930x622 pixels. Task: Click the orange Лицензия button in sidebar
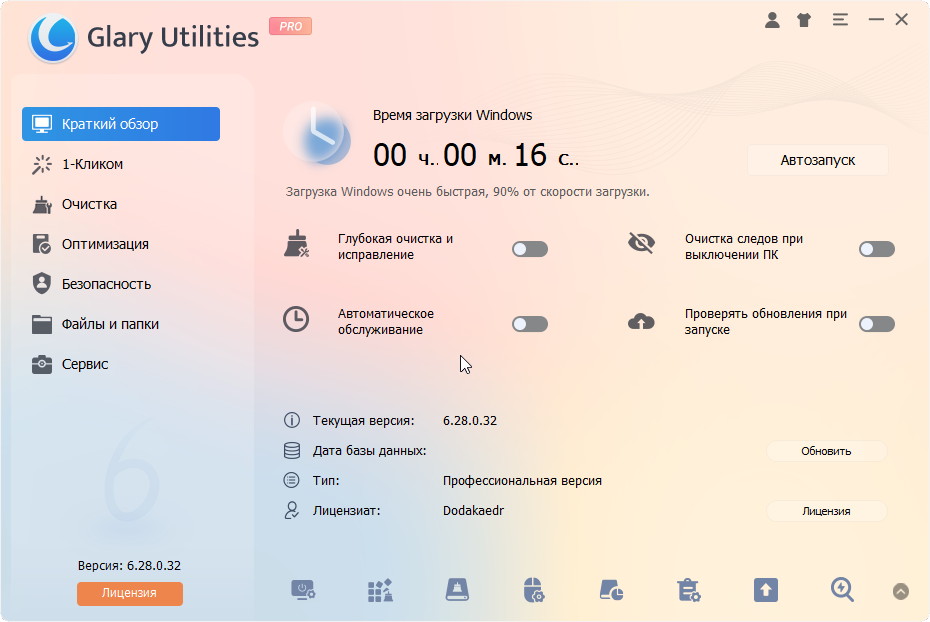(x=129, y=593)
